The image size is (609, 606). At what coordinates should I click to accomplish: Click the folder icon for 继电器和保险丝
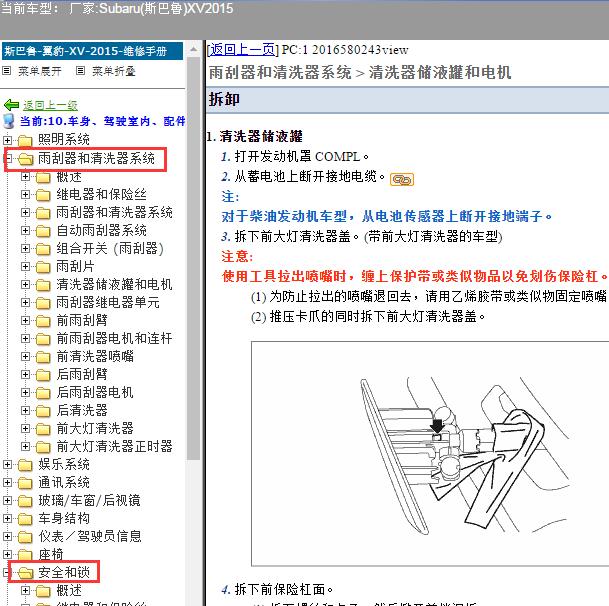click(x=43, y=195)
